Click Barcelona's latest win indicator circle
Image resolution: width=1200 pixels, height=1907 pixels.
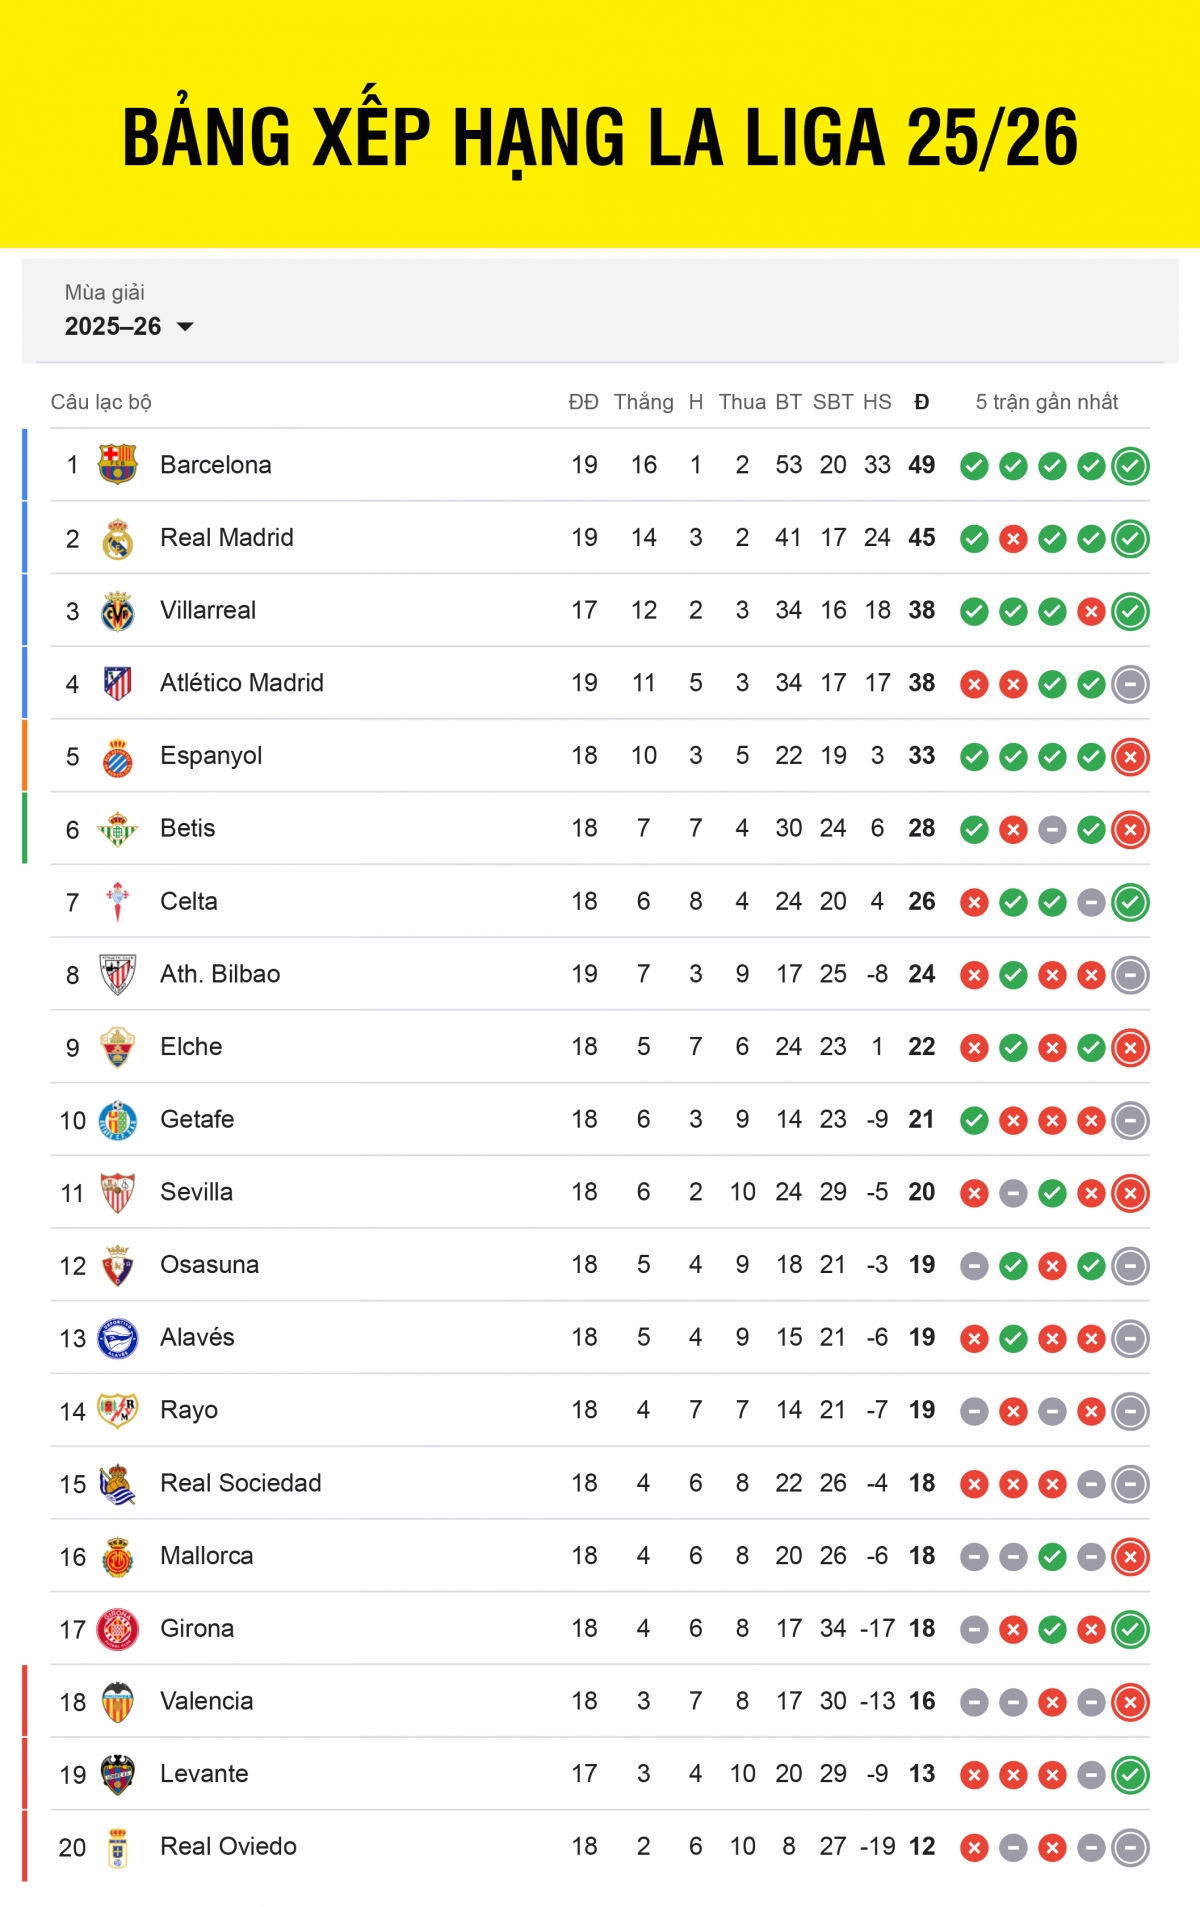1128,463
